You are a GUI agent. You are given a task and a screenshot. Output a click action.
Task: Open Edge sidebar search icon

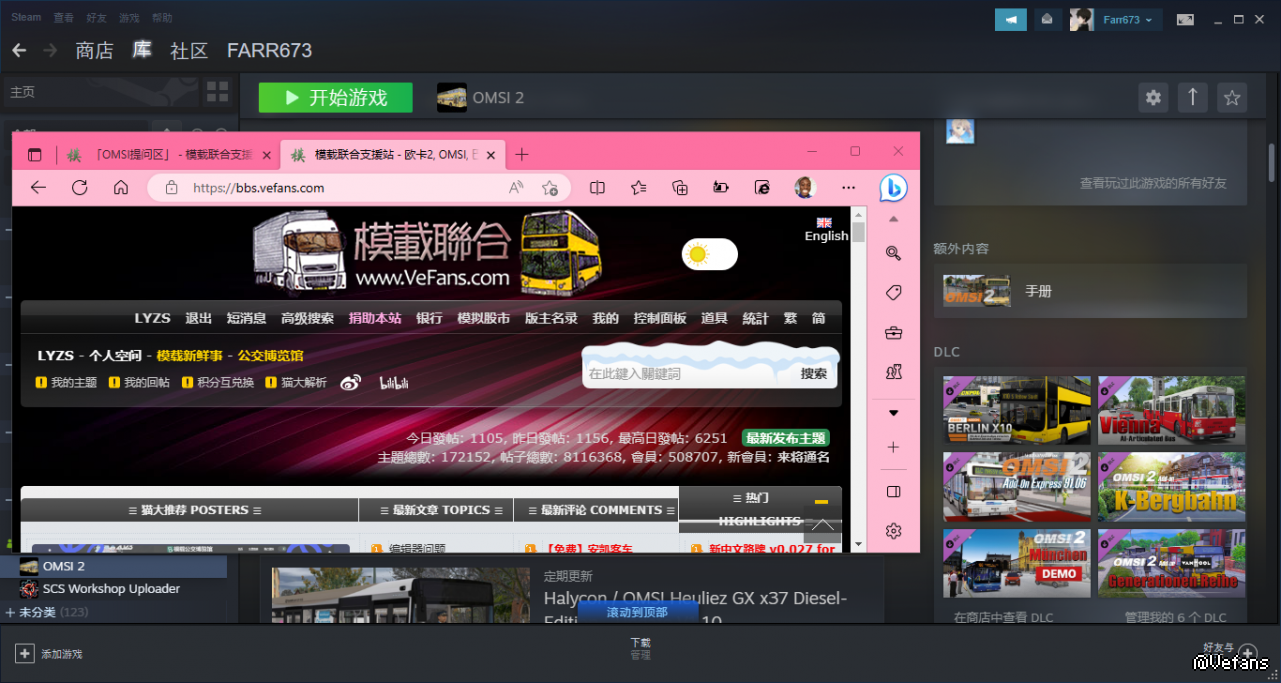click(x=894, y=253)
